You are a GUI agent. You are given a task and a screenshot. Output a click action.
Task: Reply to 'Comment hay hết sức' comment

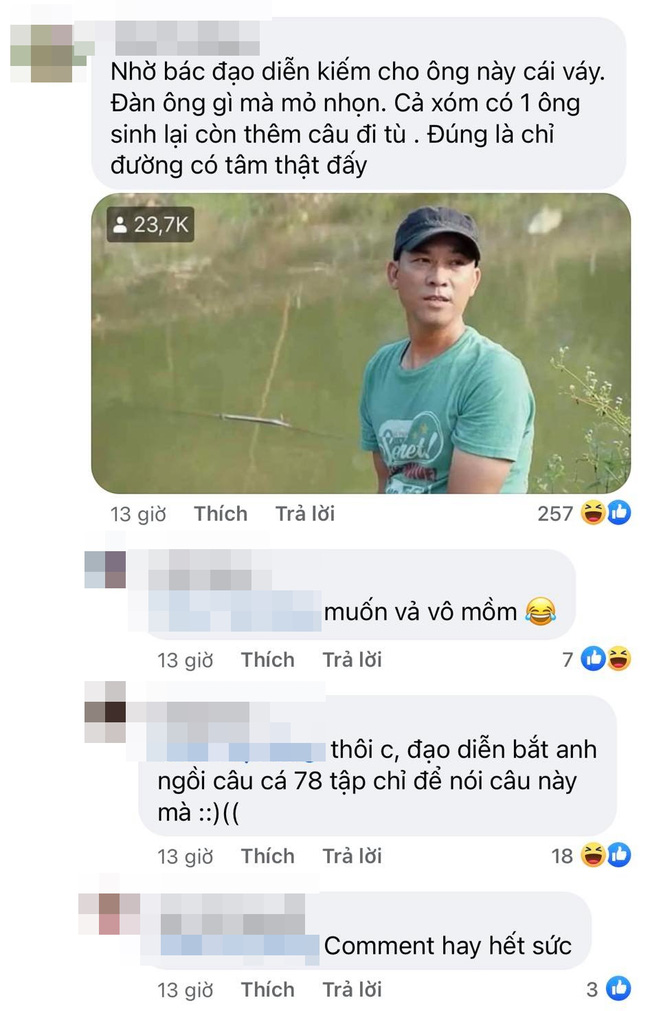coord(352,990)
